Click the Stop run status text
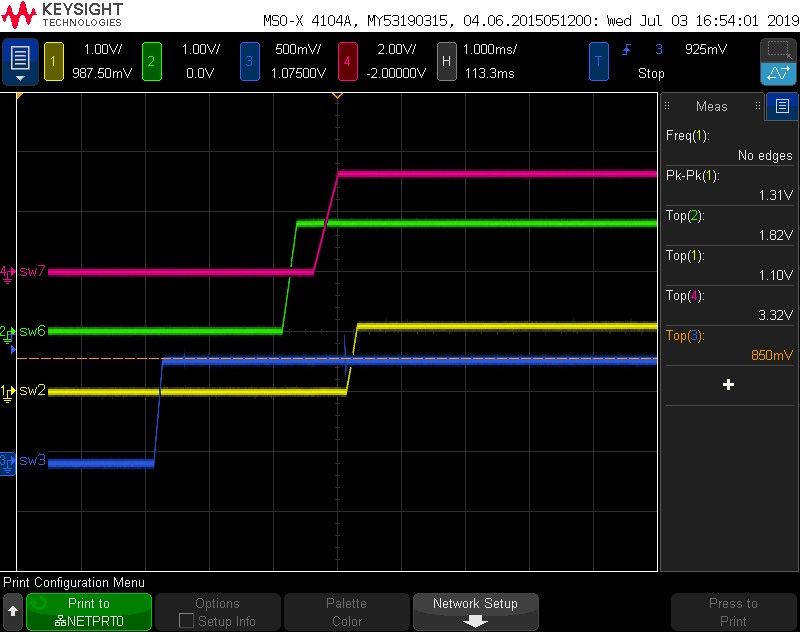This screenshot has height=632, width=800. click(x=652, y=73)
